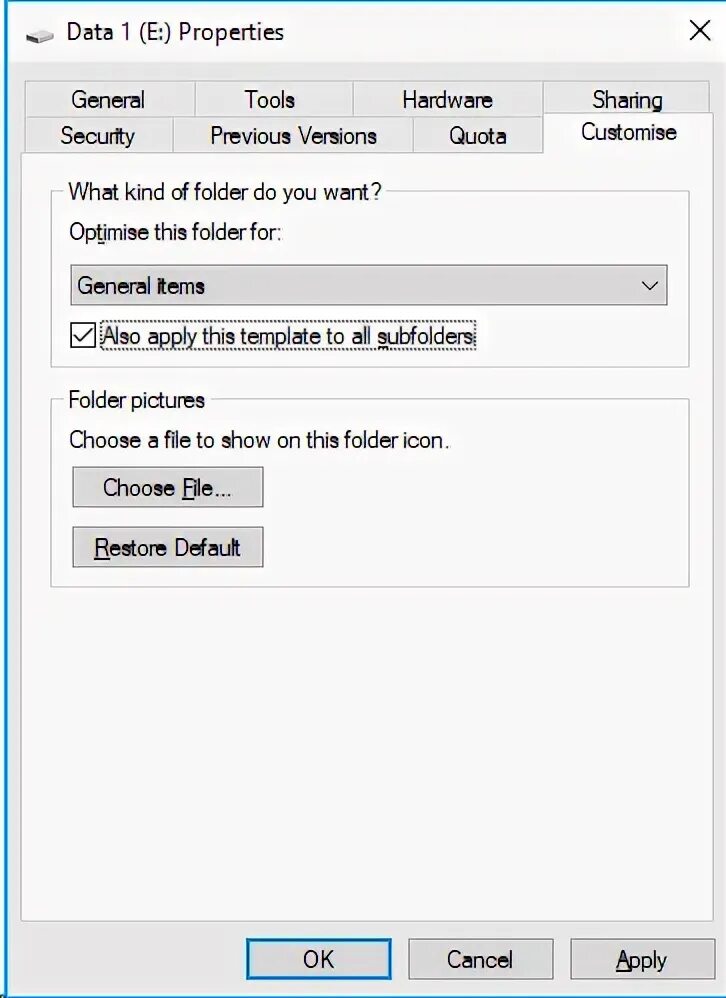
Task: Click the 'Also apply this template' label
Action: 288,335
